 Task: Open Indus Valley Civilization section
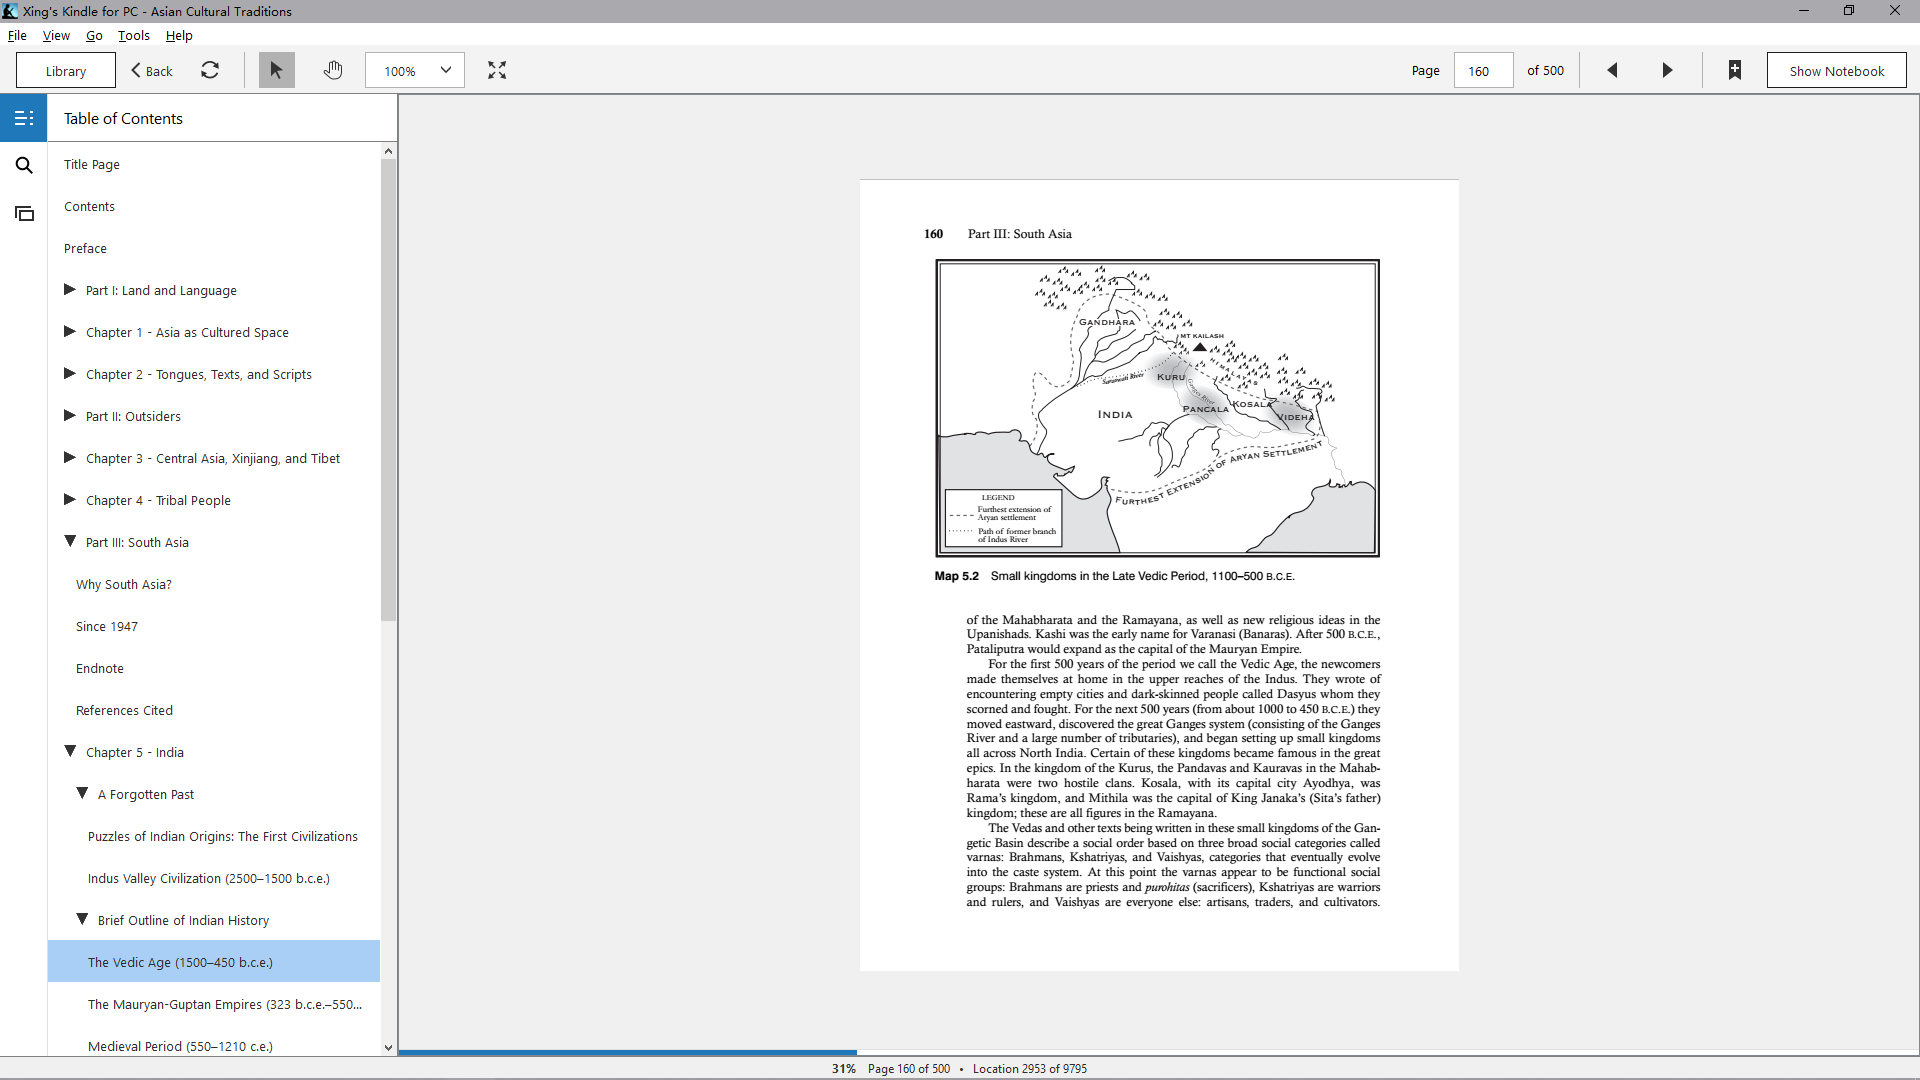[209, 878]
